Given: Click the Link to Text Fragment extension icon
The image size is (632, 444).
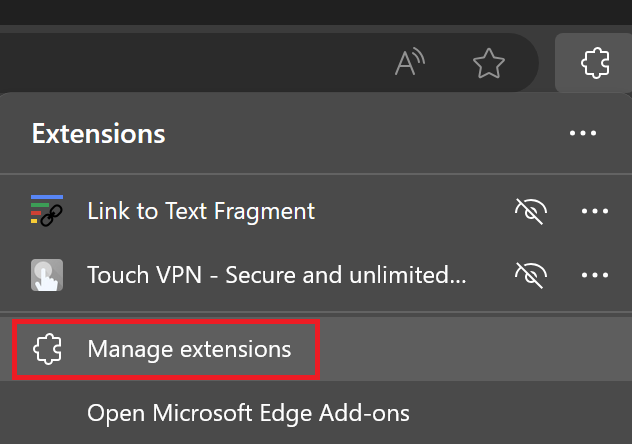Looking at the screenshot, I should click(x=47, y=211).
